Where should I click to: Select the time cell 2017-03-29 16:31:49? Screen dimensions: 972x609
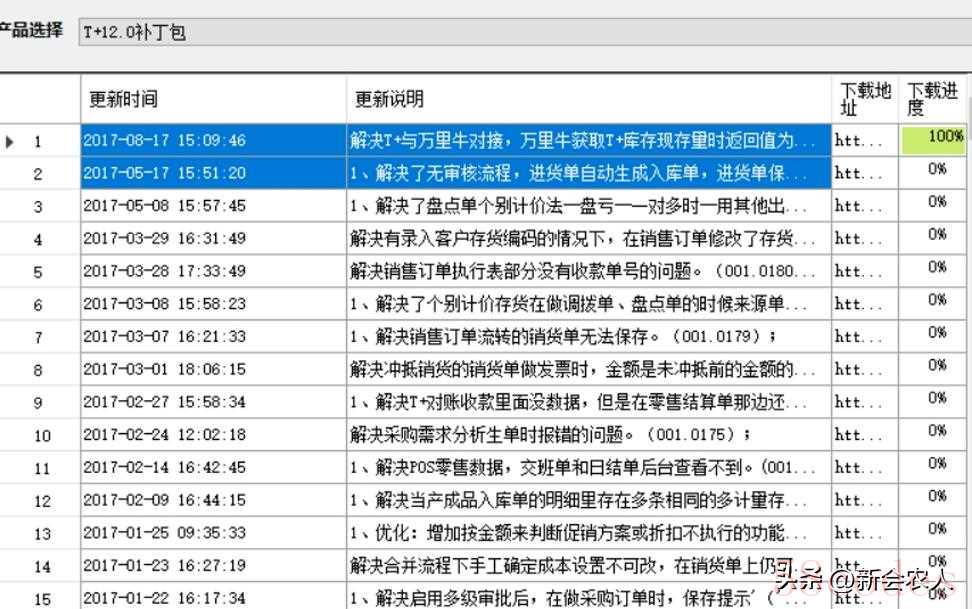[x=213, y=238]
